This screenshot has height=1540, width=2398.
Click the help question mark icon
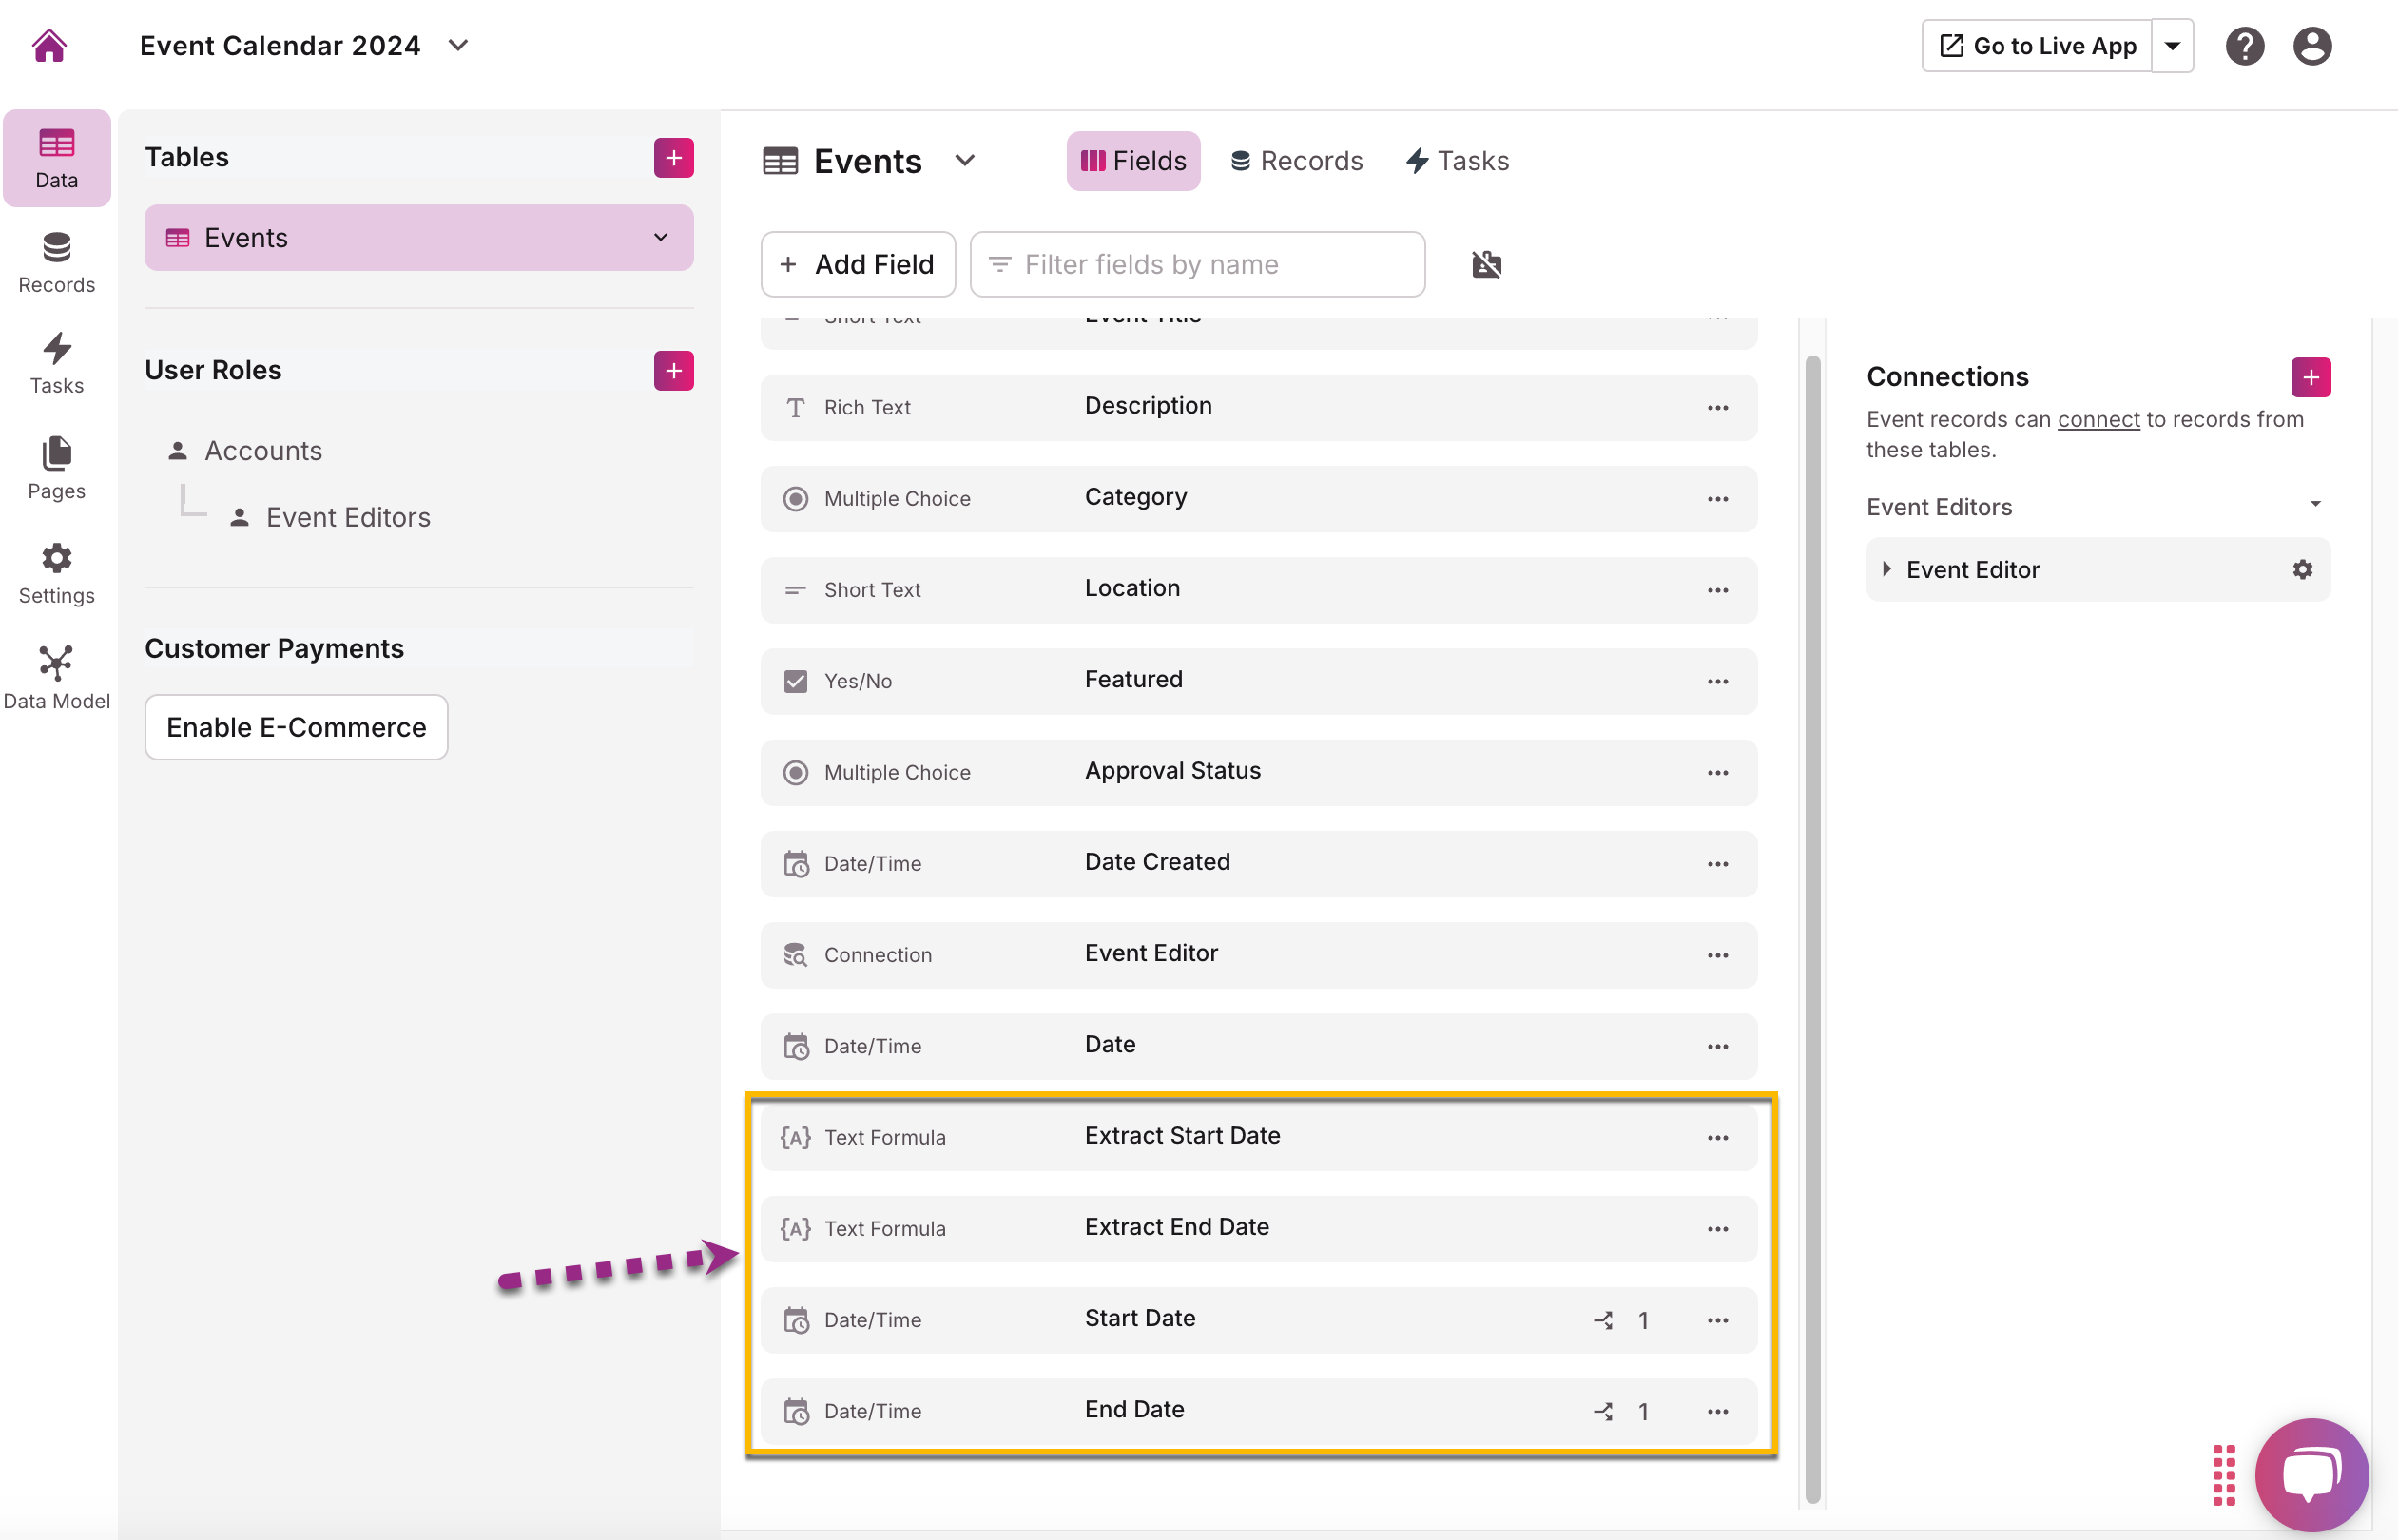2244,45
